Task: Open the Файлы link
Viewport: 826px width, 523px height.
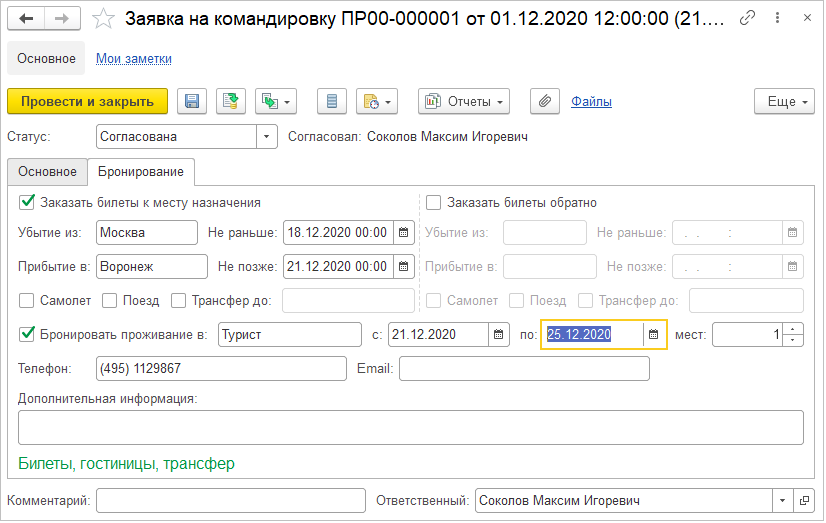Action: (x=591, y=102)
